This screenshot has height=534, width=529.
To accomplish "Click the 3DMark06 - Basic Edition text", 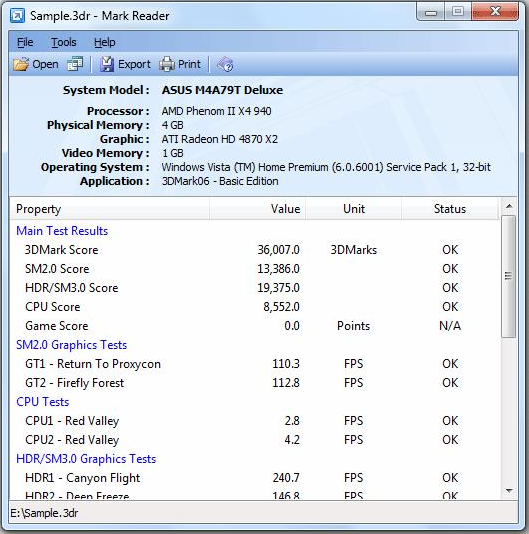I will pyautogui.click(x=220, y=181).
